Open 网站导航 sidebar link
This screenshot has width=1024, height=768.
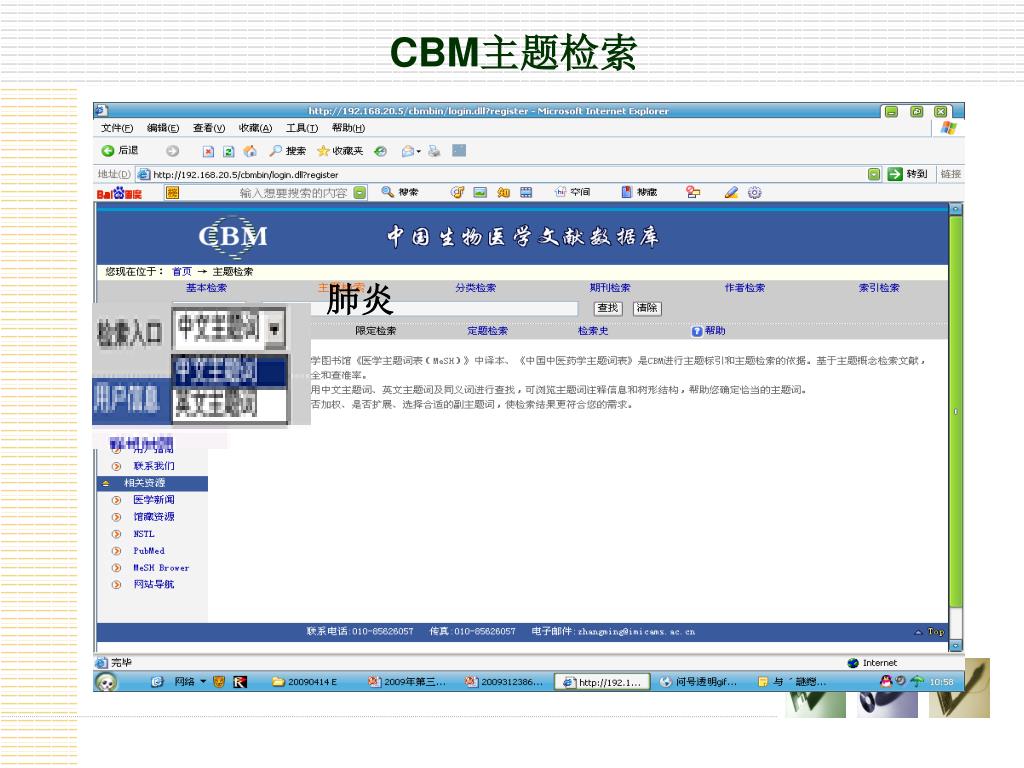(153, 585)
